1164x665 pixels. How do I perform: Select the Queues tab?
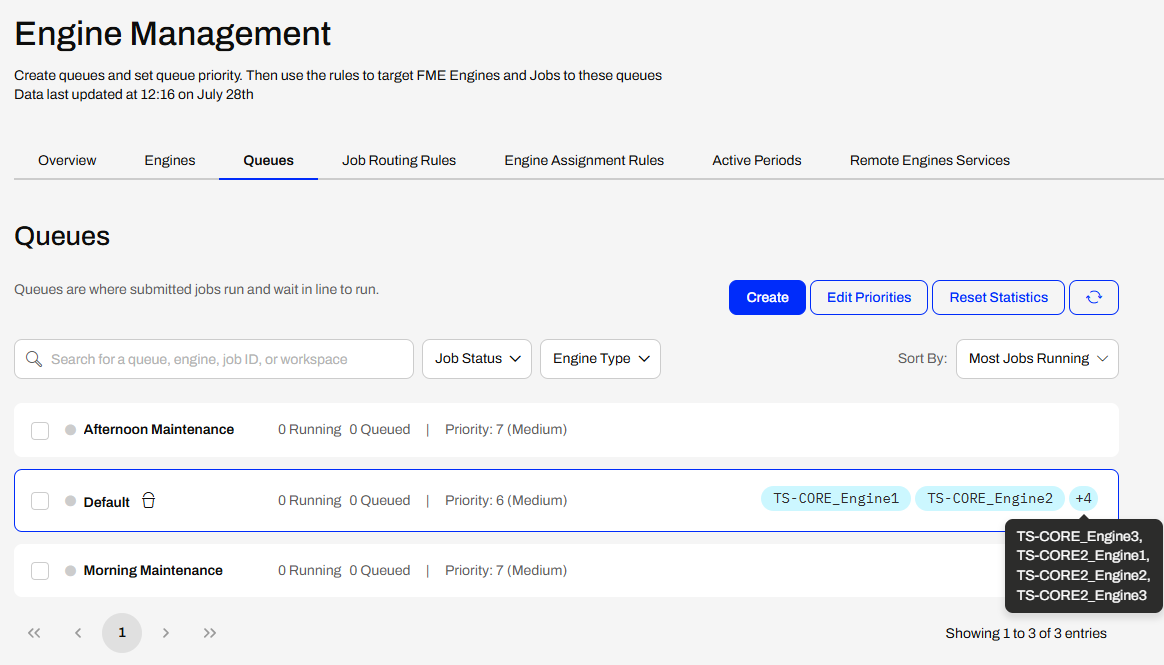coord(268,160)
